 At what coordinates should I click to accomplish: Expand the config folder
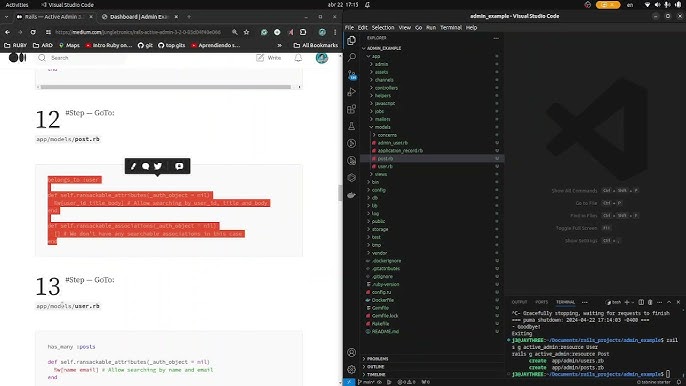click(x=378, y=190)
